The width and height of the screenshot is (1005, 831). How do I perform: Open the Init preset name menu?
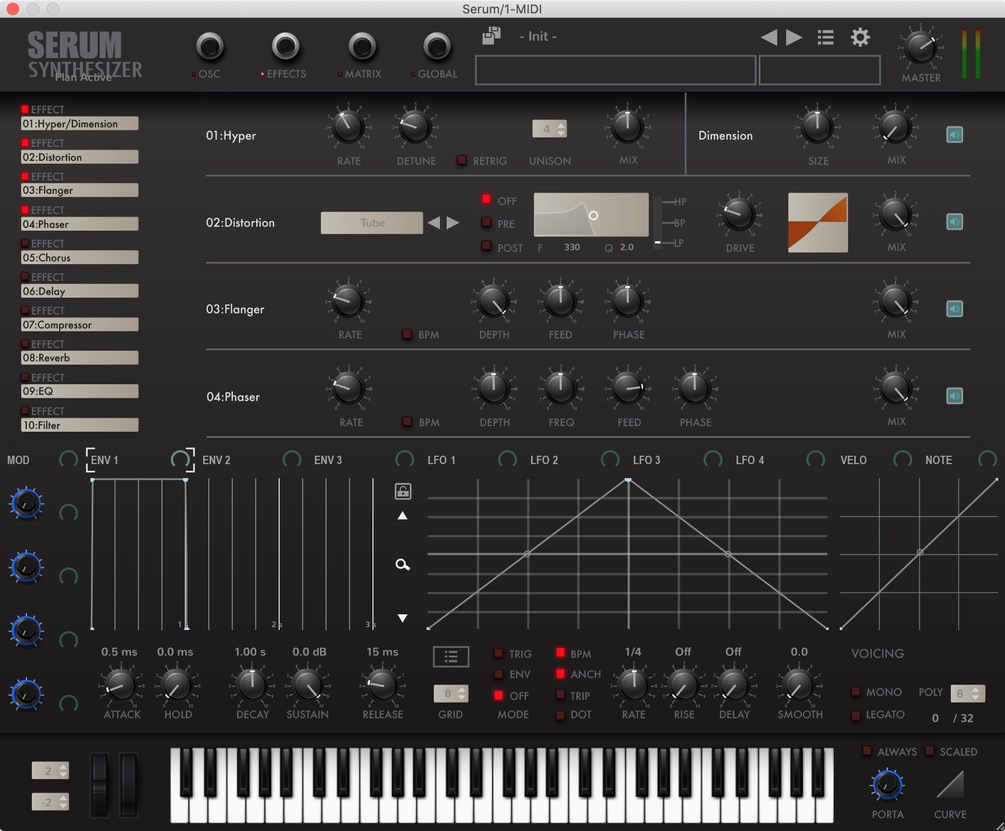point(538,37)
